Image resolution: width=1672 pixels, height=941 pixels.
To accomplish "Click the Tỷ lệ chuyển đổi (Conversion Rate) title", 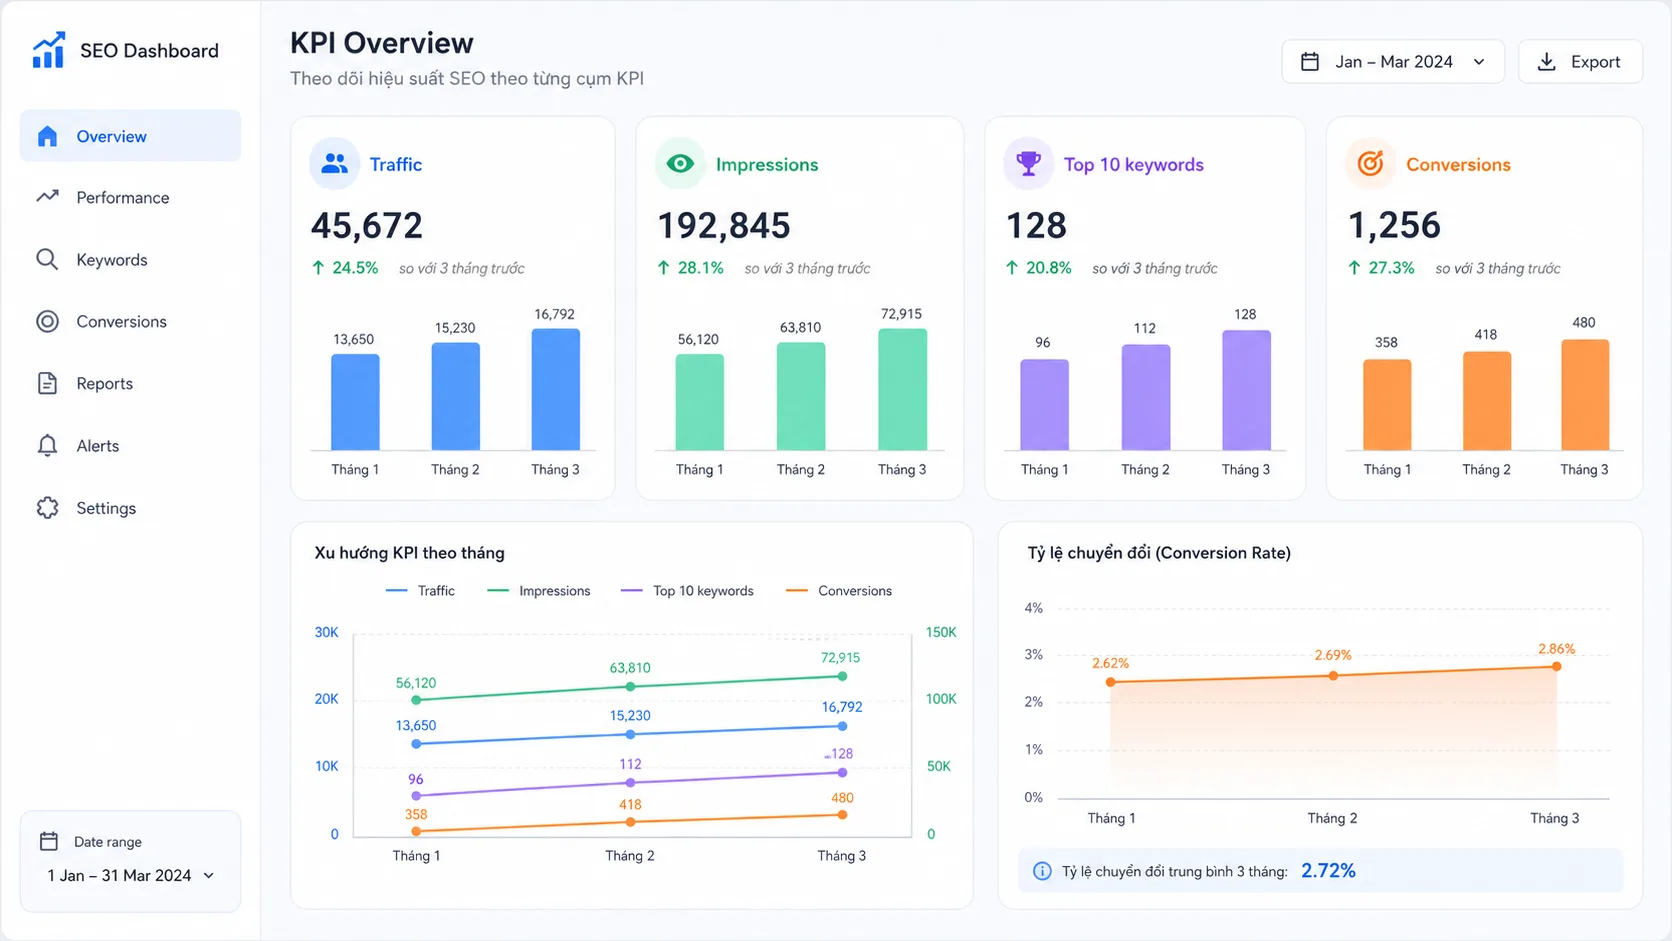I will point(1159,553).
